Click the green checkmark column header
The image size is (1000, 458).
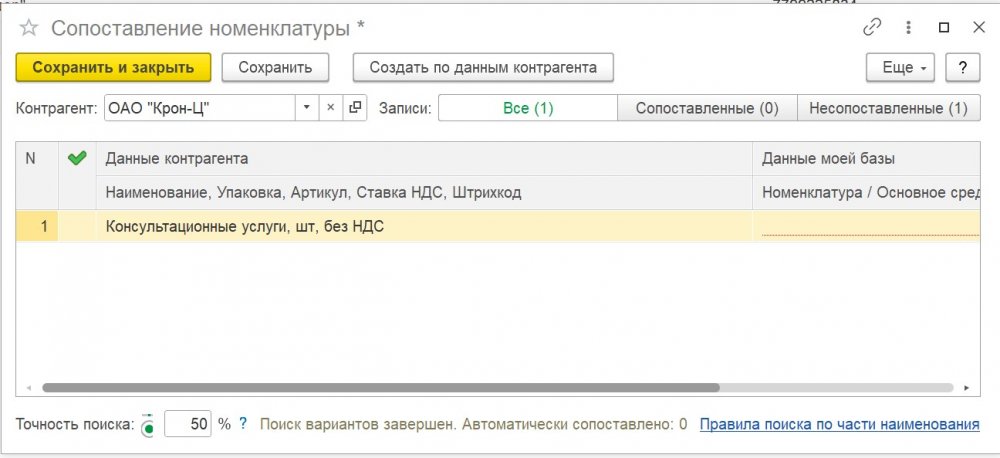[76, 158]
